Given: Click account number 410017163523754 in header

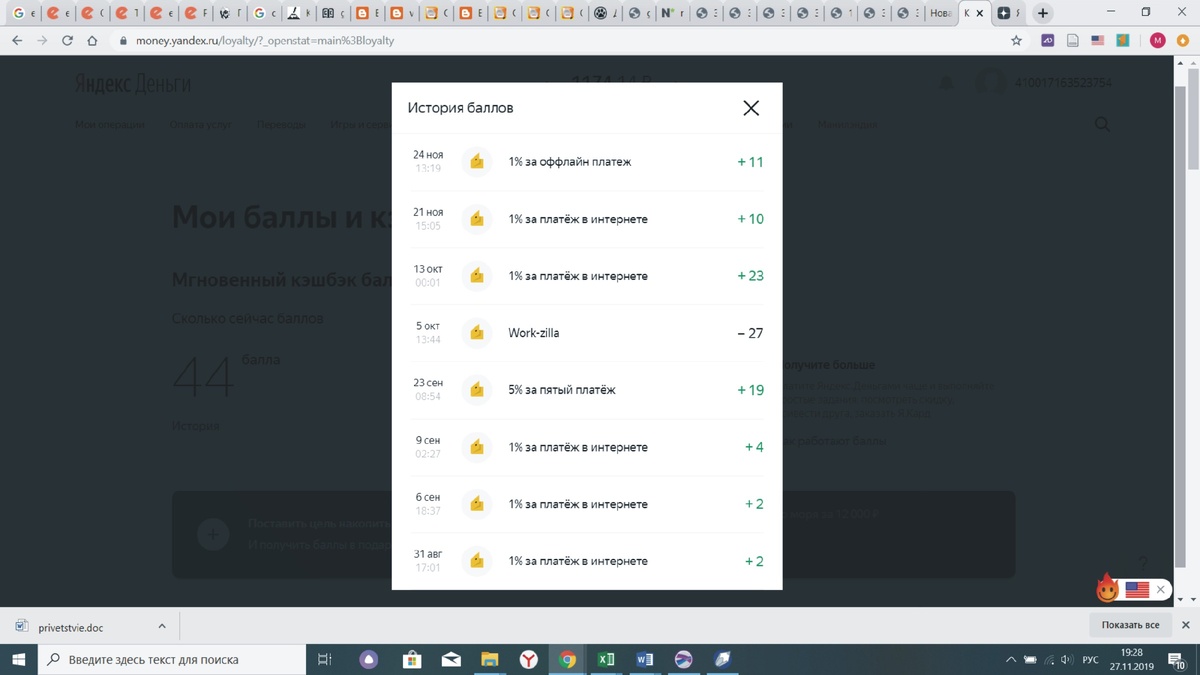Looking at the screenshot, I should pos(1063,83).
